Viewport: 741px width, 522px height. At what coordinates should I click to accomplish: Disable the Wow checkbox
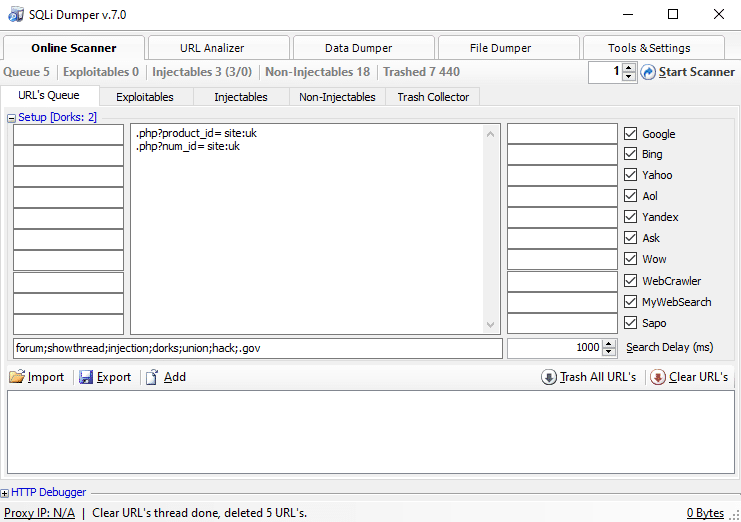tap(630, 259)
